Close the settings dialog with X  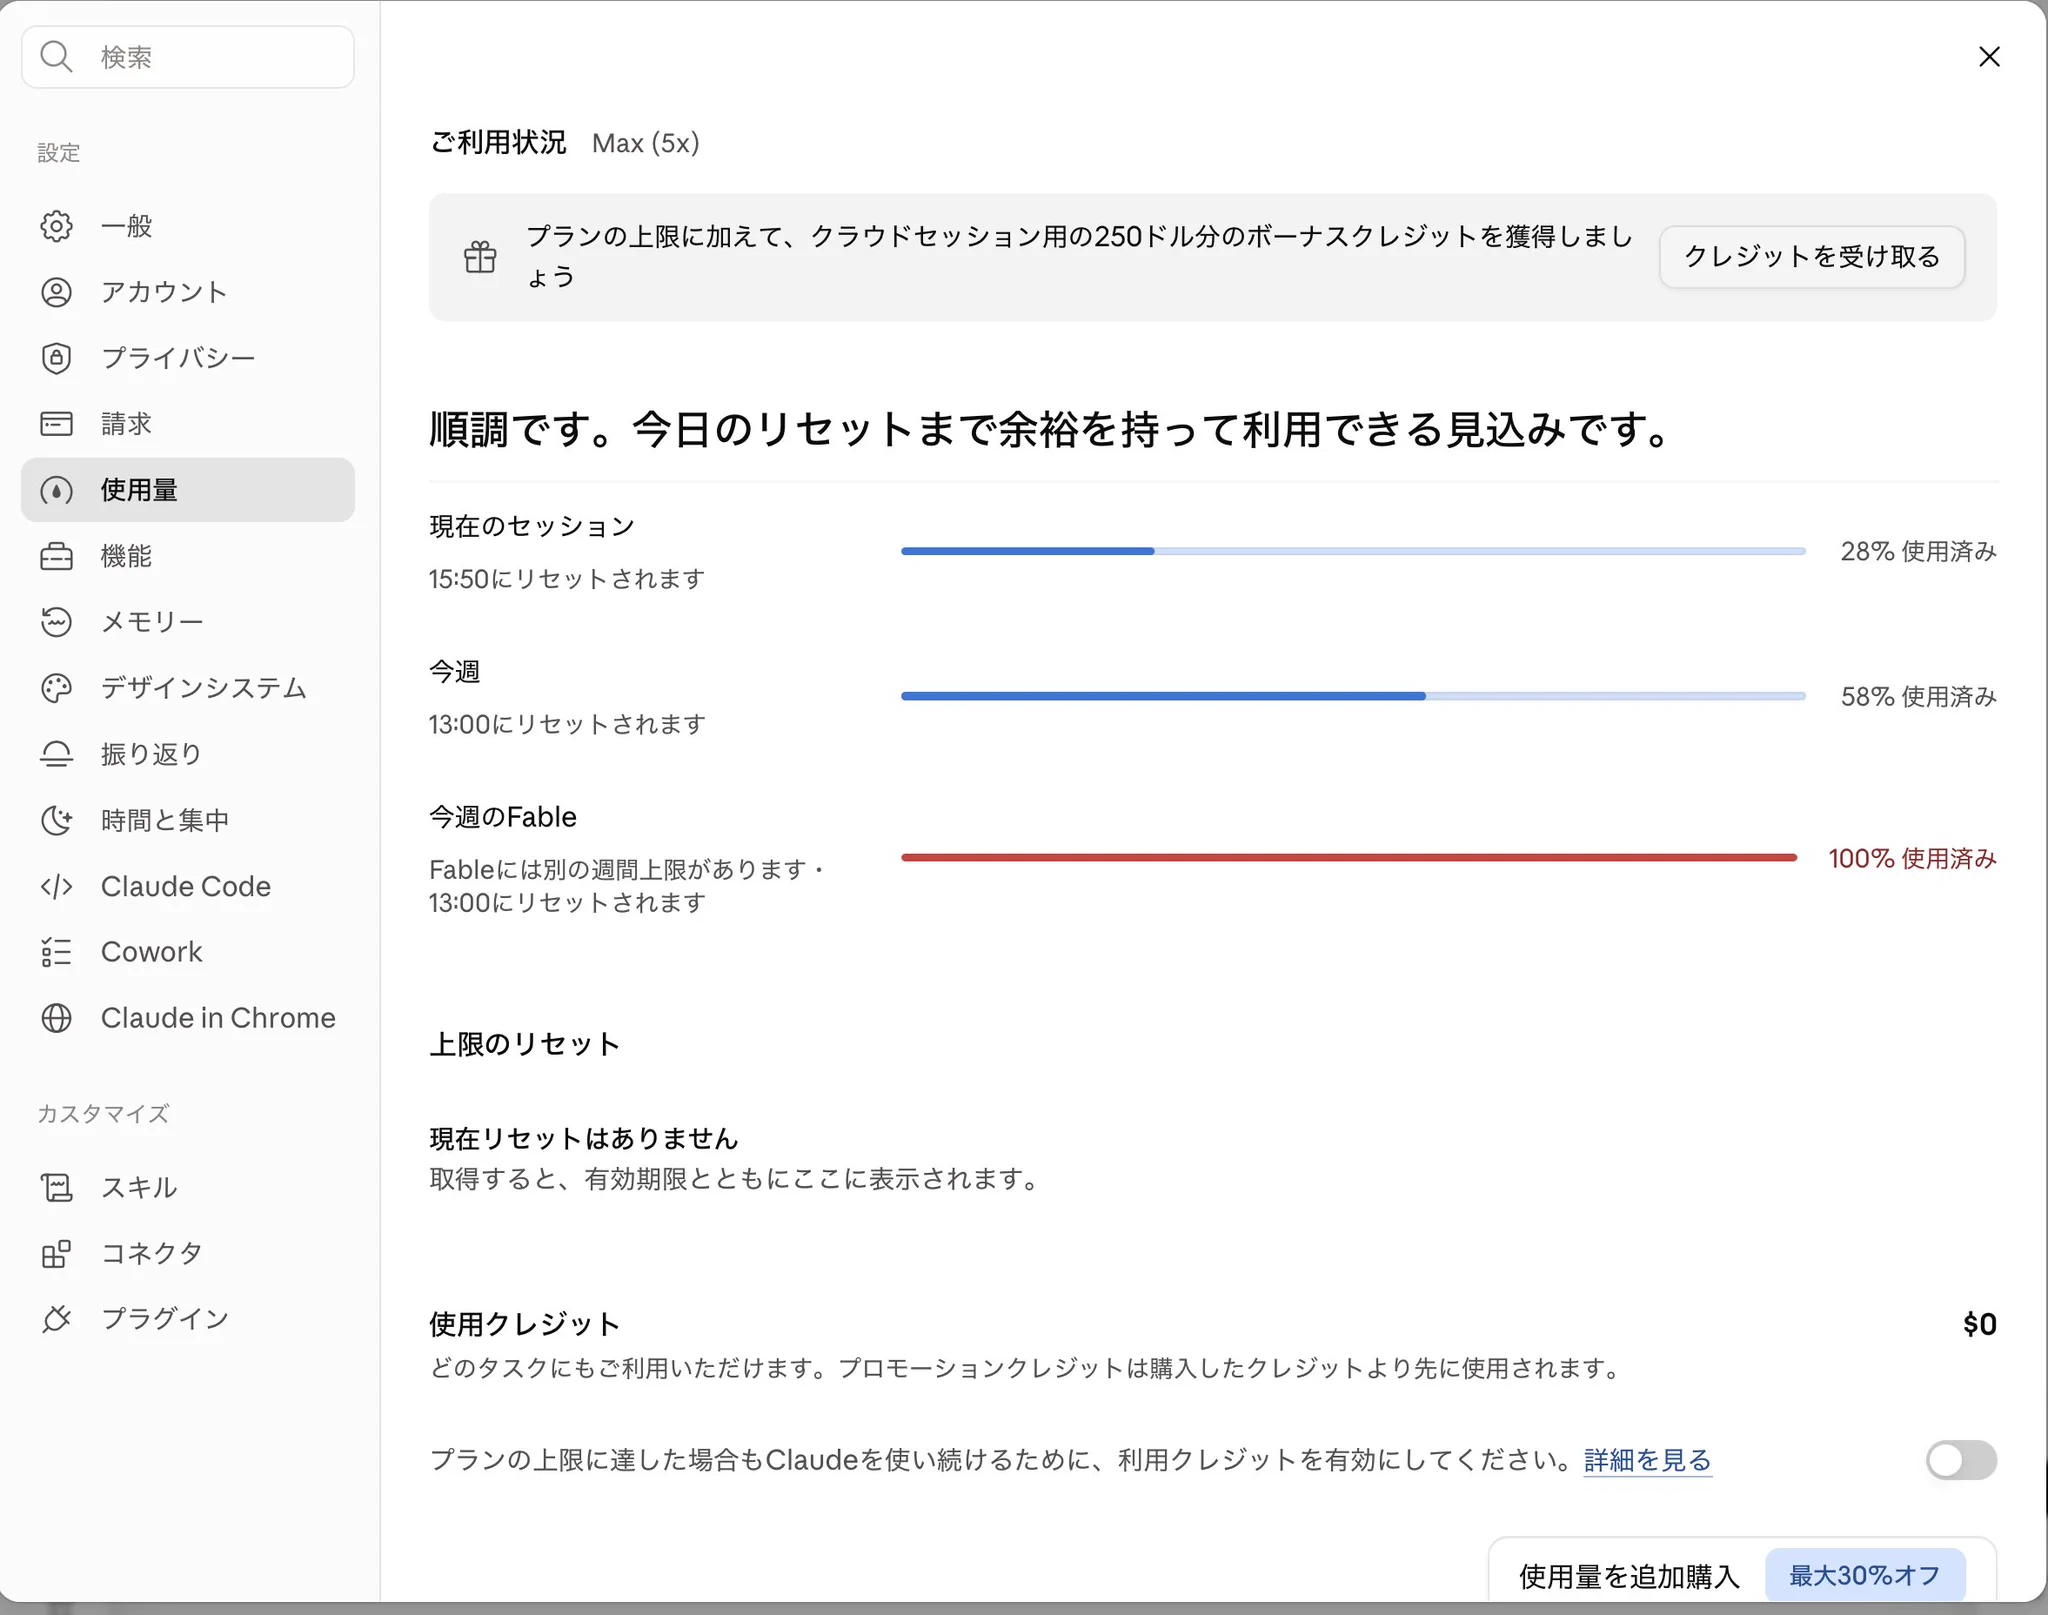1989,57
